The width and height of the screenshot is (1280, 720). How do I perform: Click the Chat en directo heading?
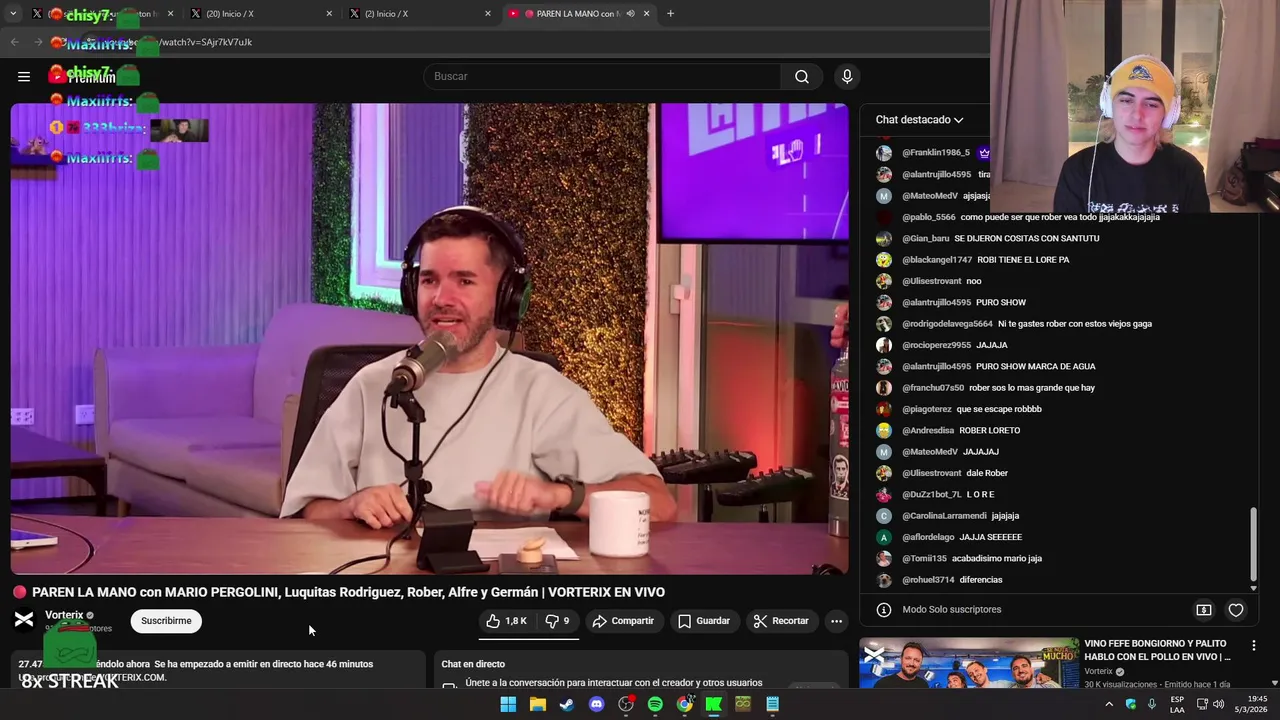(x=473, y=664)
